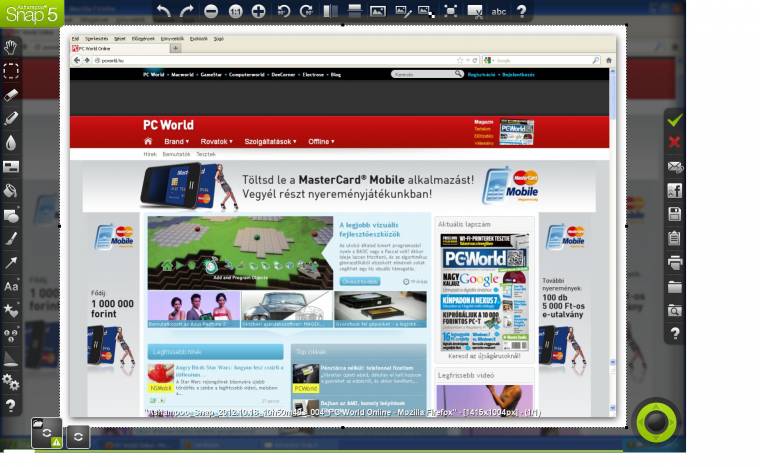Click the folder icon in the right toolbar
The width and height of the screenshot is (760, 467).
[674, 286]
